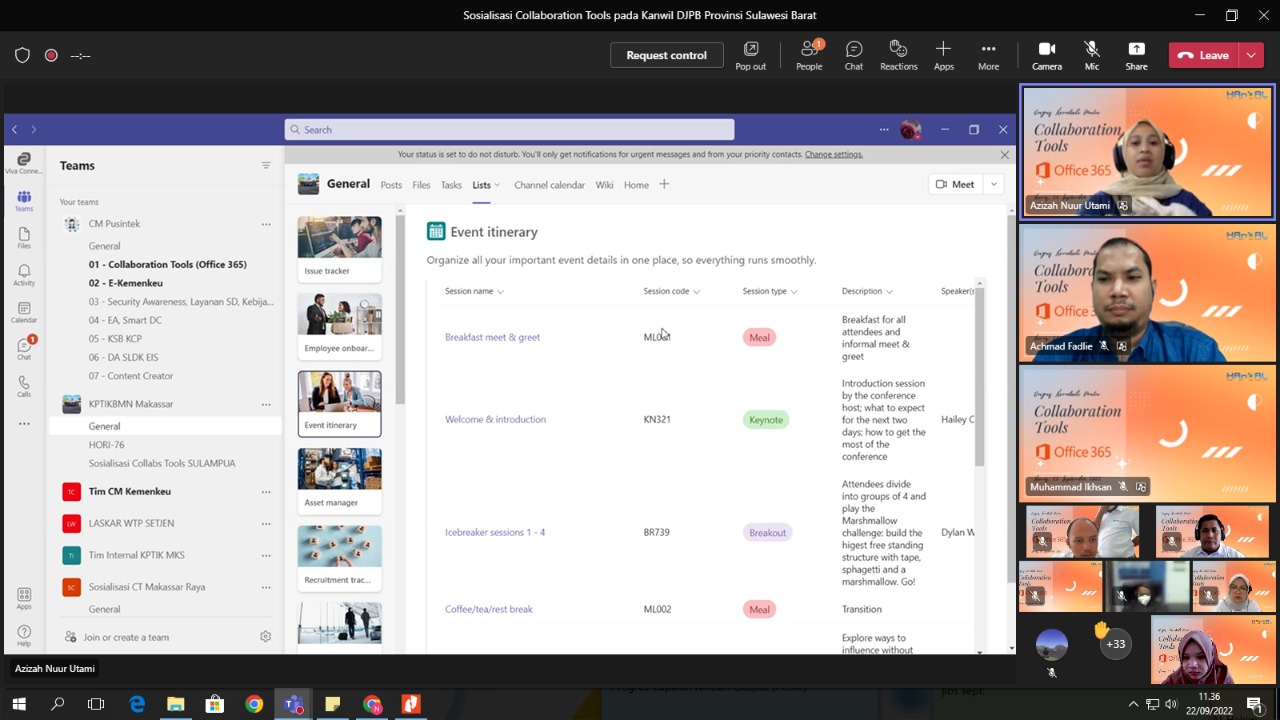Dismiss the do not disturb banner
1280x720 pixels.
pyautogui.click(x=1004, y=154)
